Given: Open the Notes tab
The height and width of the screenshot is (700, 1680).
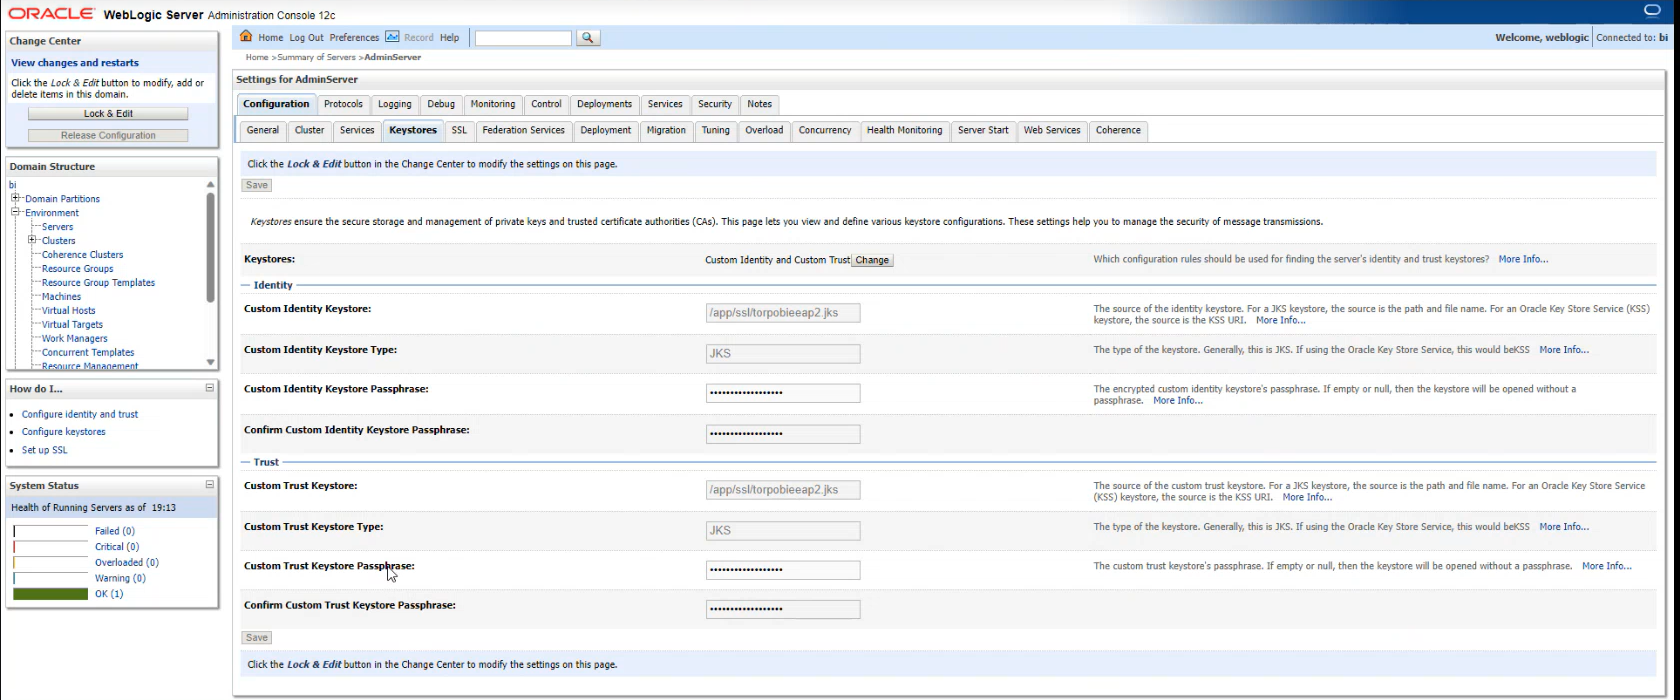Looking at the screenshot, I should (760, 104).
